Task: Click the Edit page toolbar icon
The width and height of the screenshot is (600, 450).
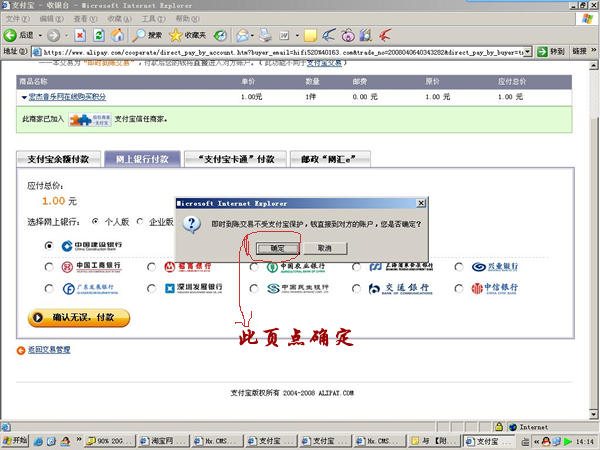Action: (284, 36)
